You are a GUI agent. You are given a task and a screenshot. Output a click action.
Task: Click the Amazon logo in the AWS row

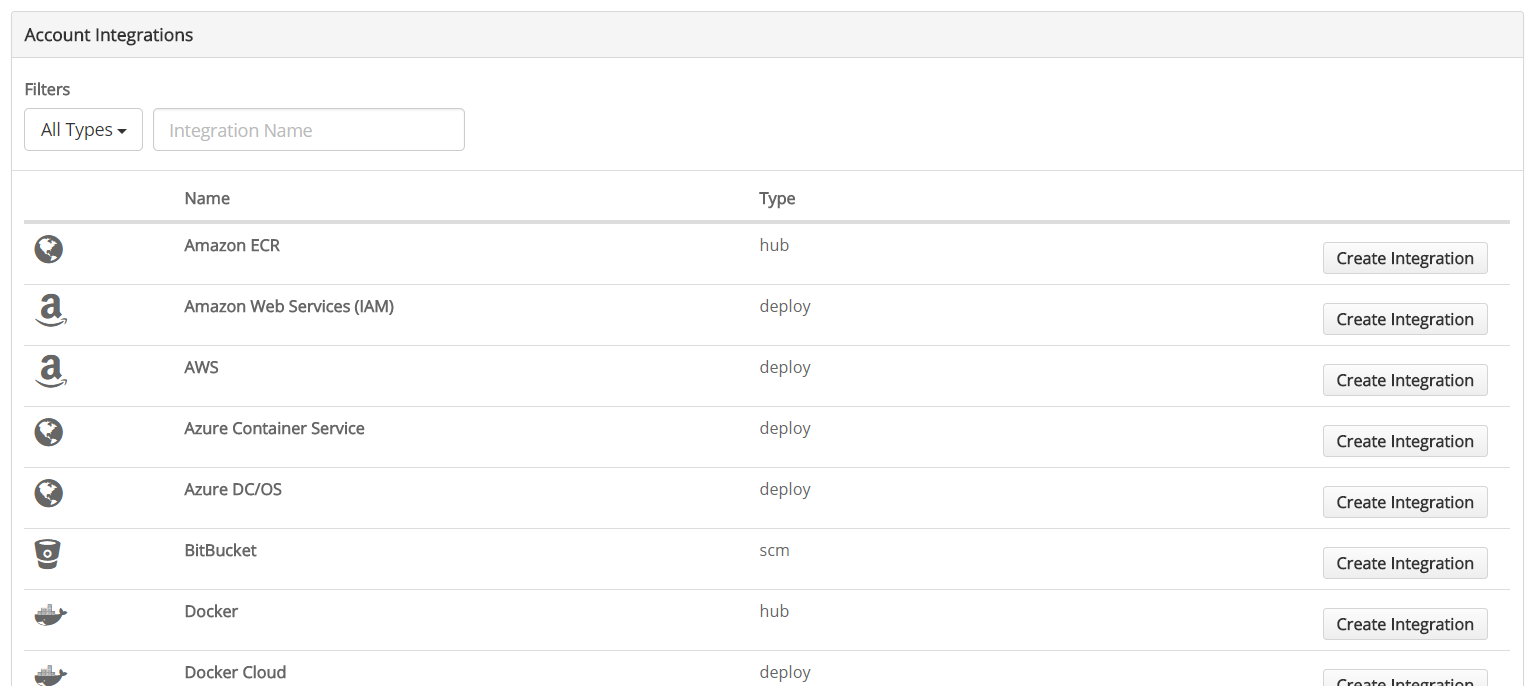(50, 372)
